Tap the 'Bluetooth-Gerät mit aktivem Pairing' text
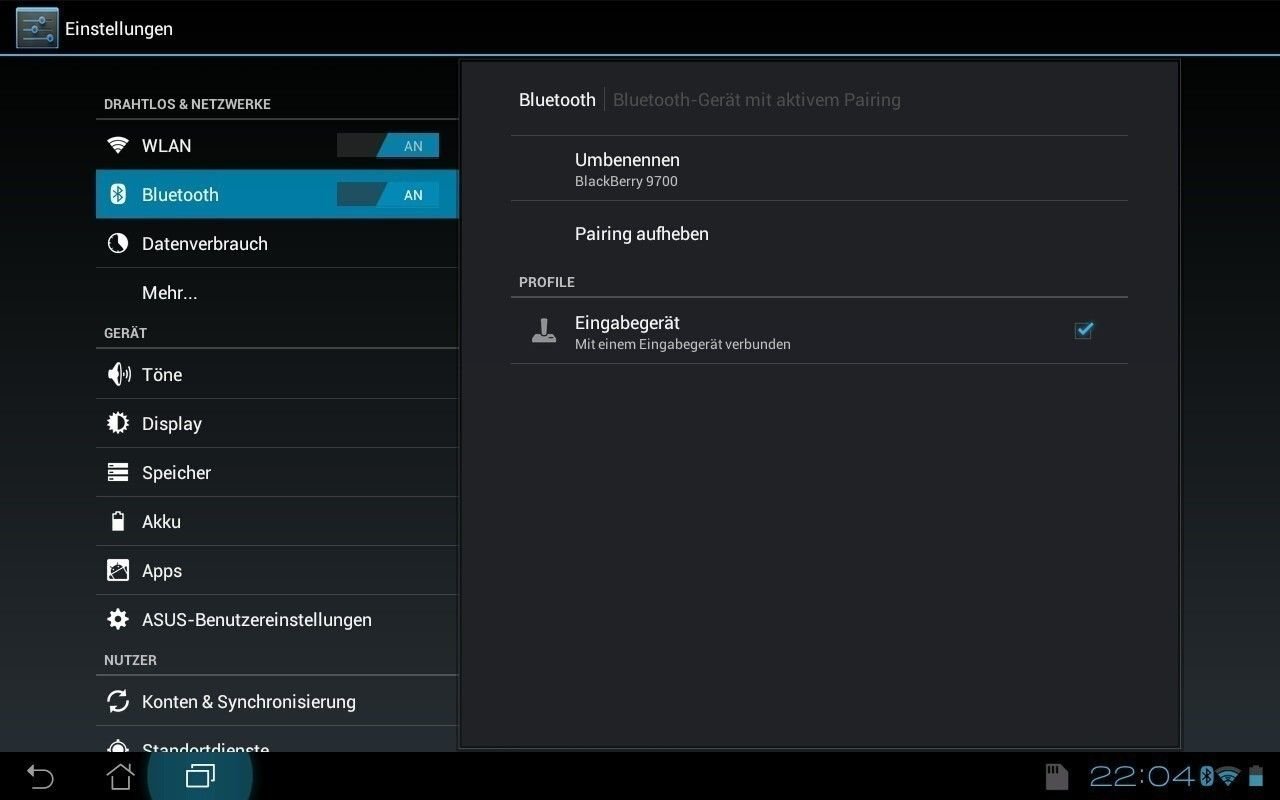 coord(757,100)
